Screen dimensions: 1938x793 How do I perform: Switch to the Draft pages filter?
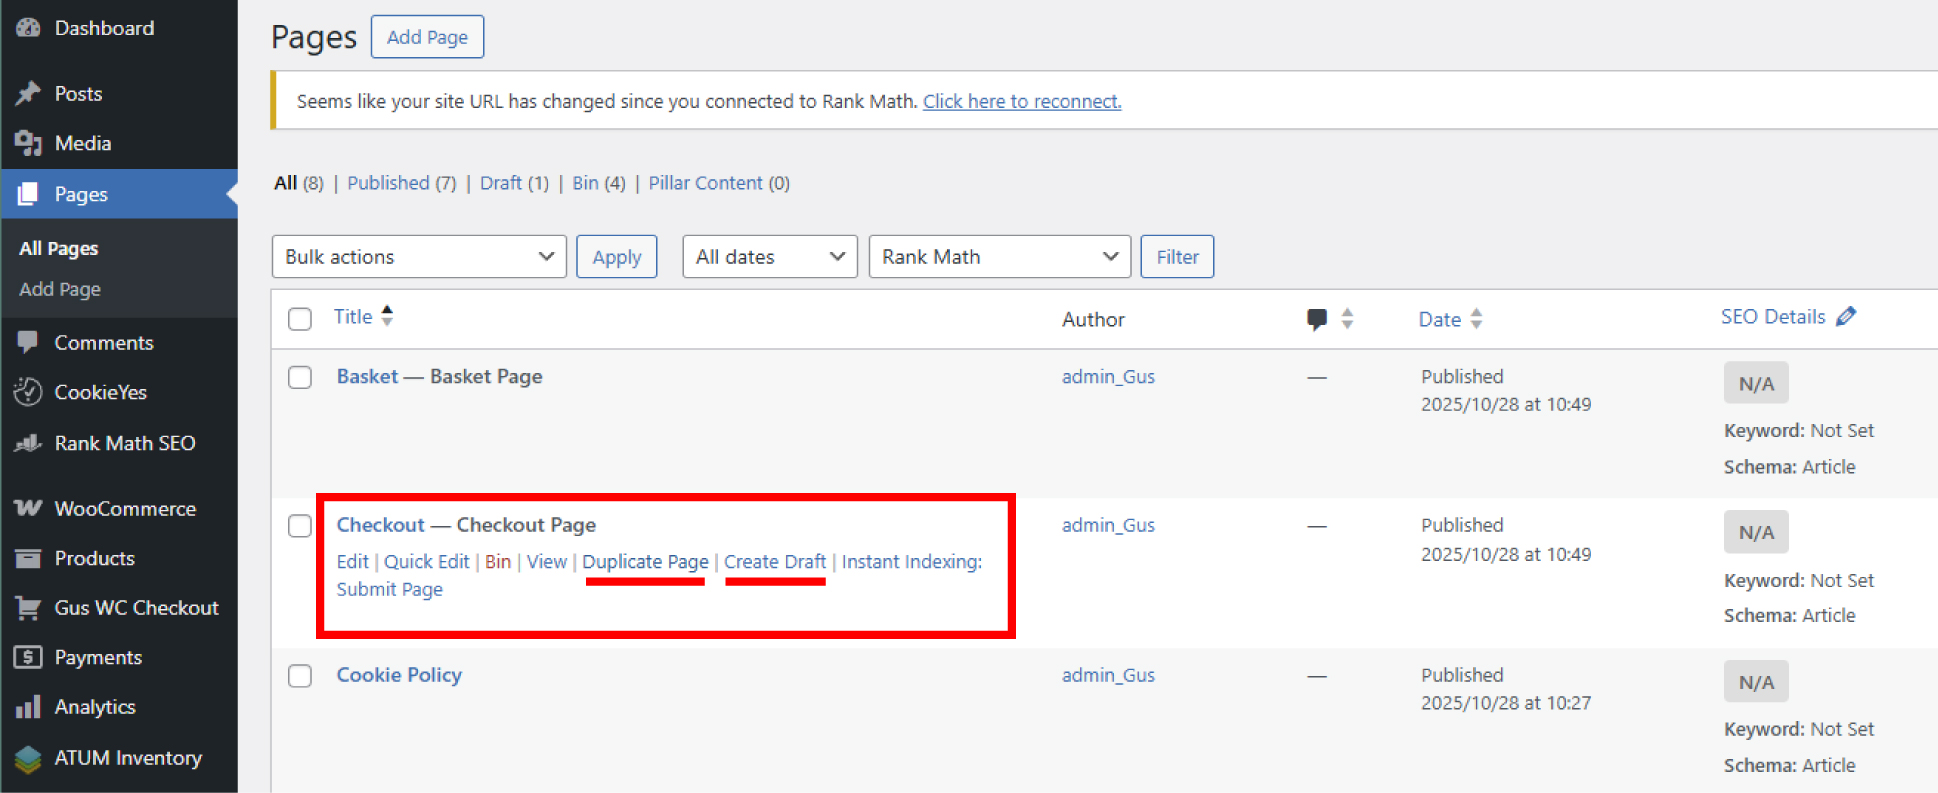[500, 183]
